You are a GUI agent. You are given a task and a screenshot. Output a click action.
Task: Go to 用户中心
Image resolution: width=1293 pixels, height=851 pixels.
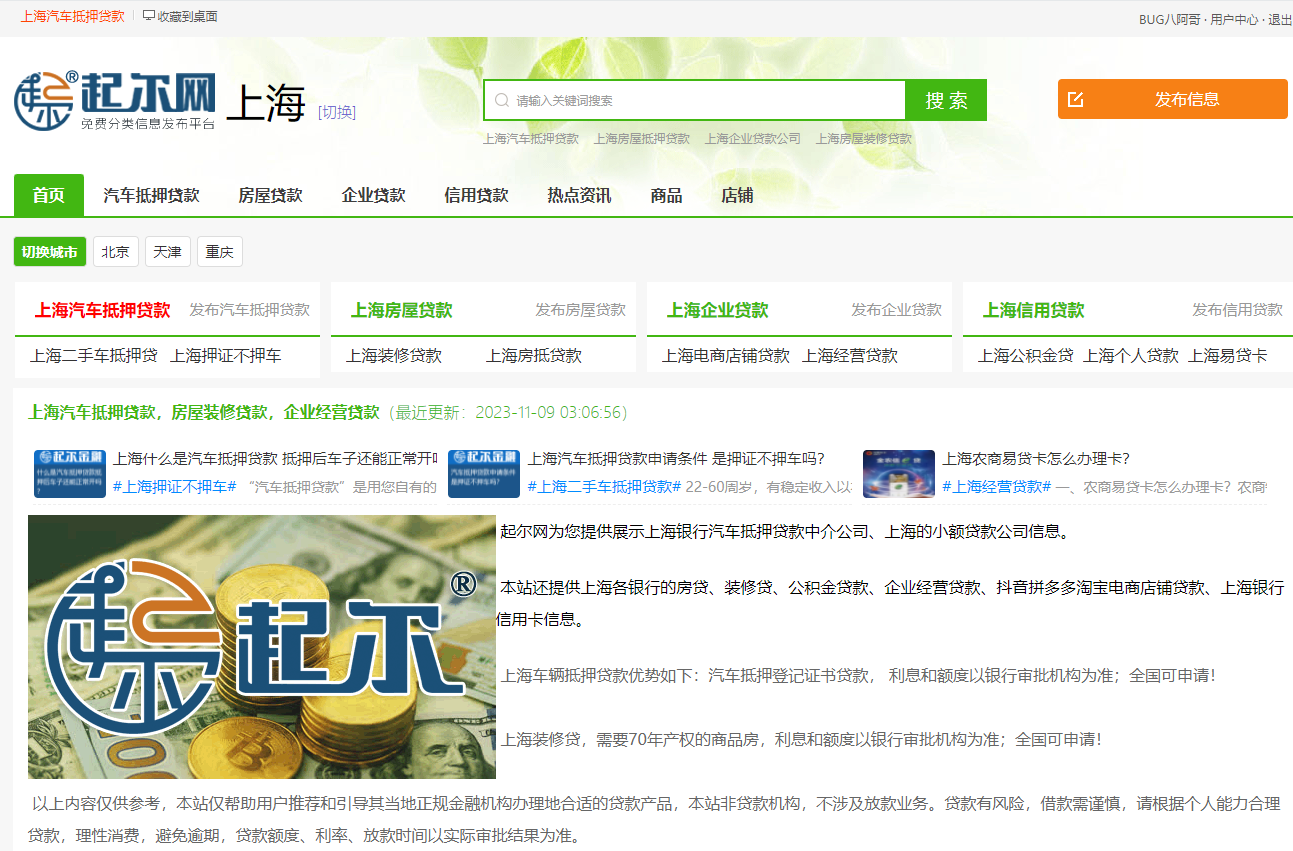[x=1234, y=19]
